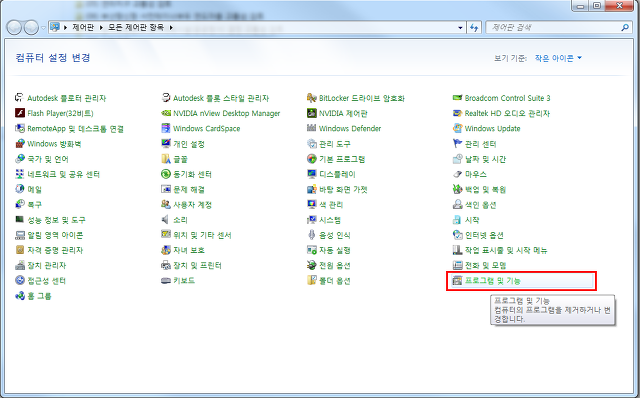Screen dimensions: 640x398
Task: Open 전원 옵션 link
Action: (x=335, y=265)
